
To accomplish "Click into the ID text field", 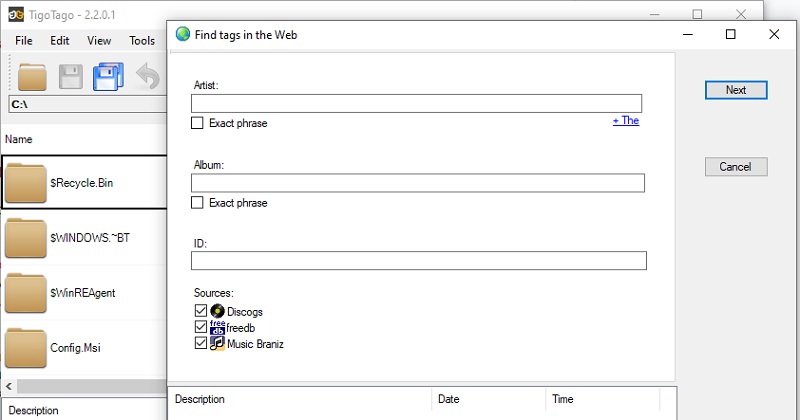I will click(418, 261).
